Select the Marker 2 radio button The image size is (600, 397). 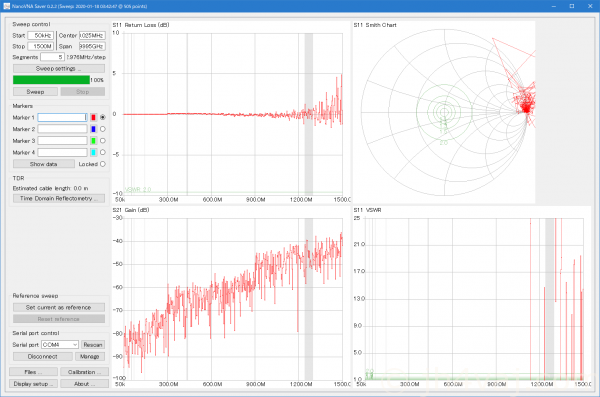click(x=103, y=129)
